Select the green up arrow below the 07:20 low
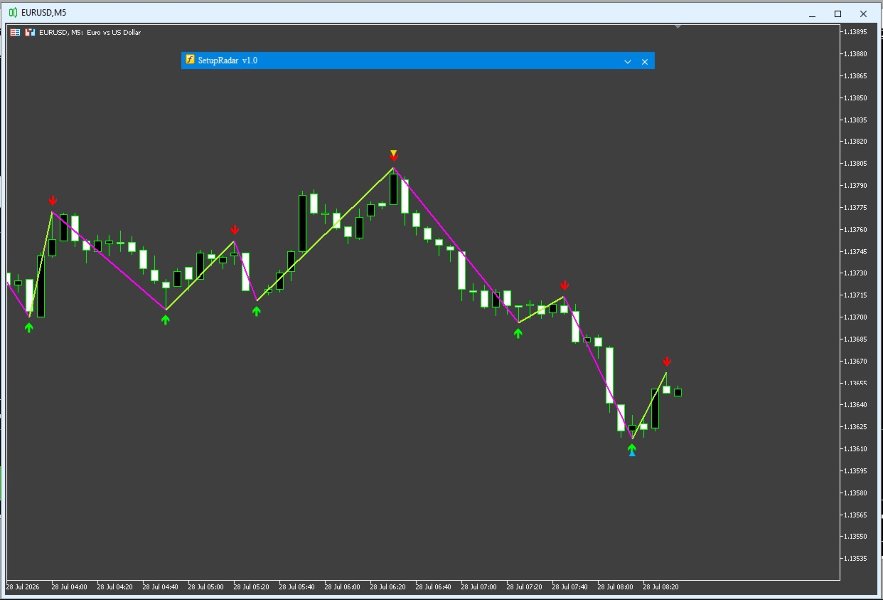 tap(518, 333)
